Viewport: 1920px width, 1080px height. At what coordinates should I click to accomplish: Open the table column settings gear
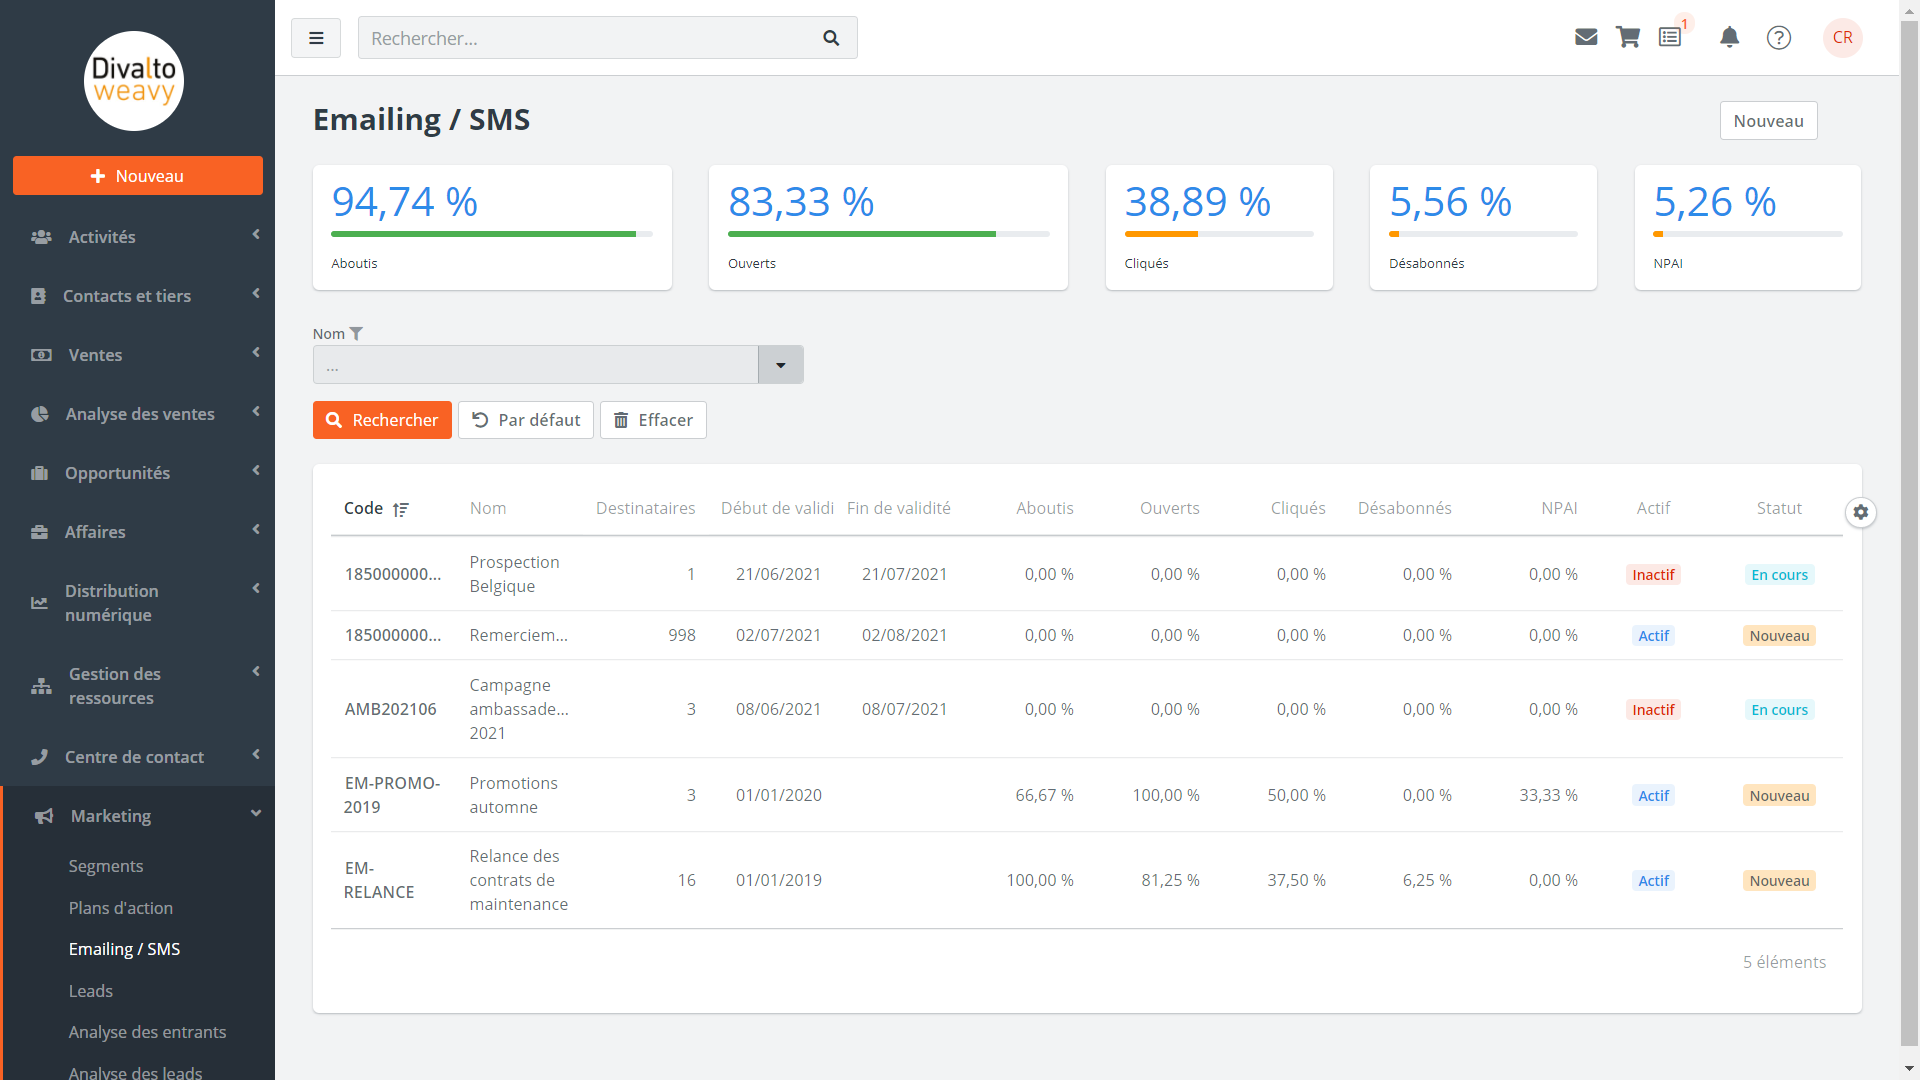(1861, 512)
